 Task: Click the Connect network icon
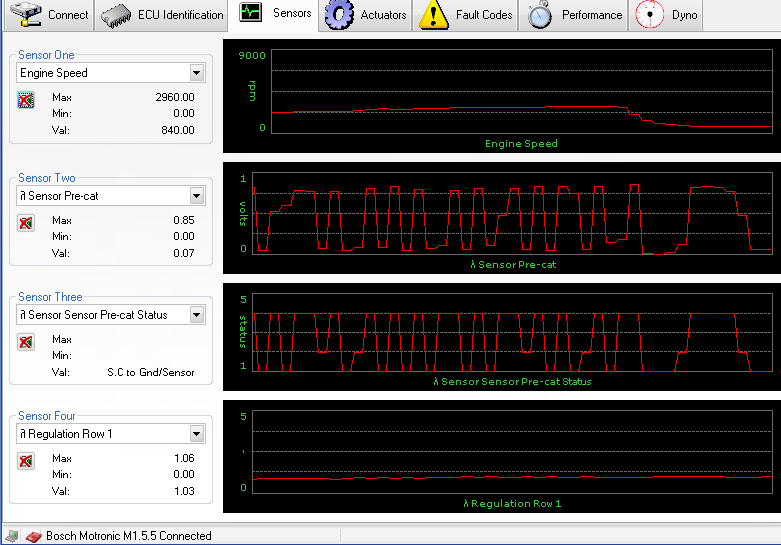26,14
